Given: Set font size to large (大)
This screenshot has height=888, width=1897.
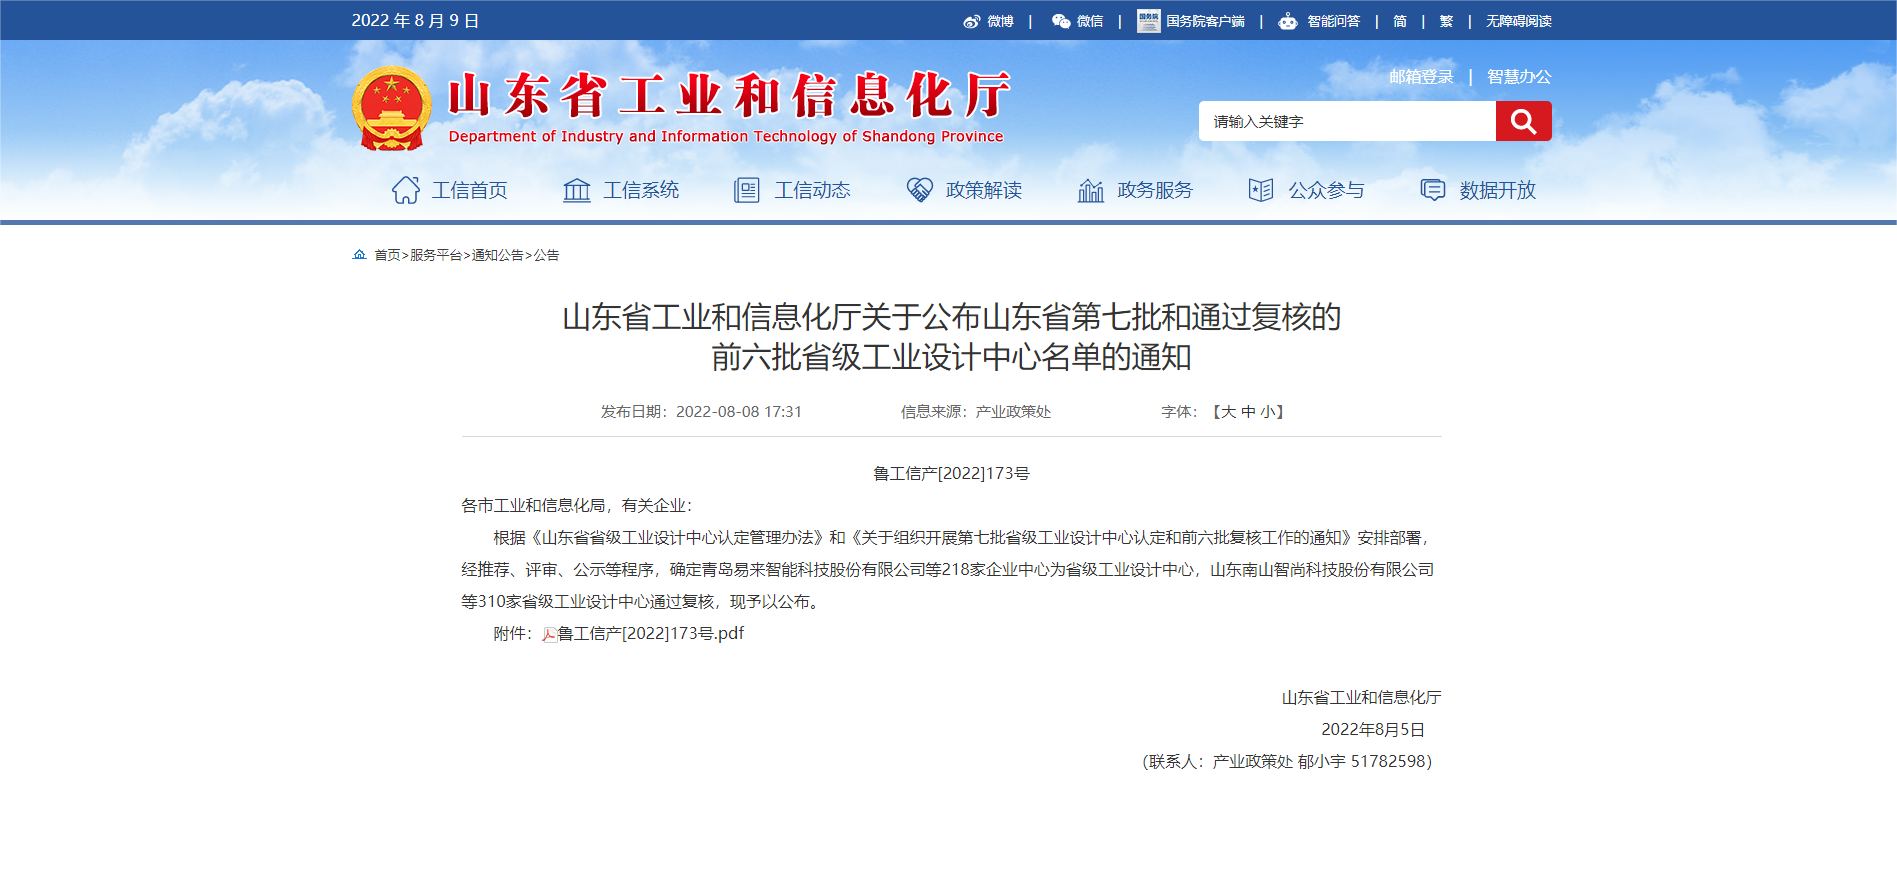Looking at the screenshot, I should [x=1228, y=412].
